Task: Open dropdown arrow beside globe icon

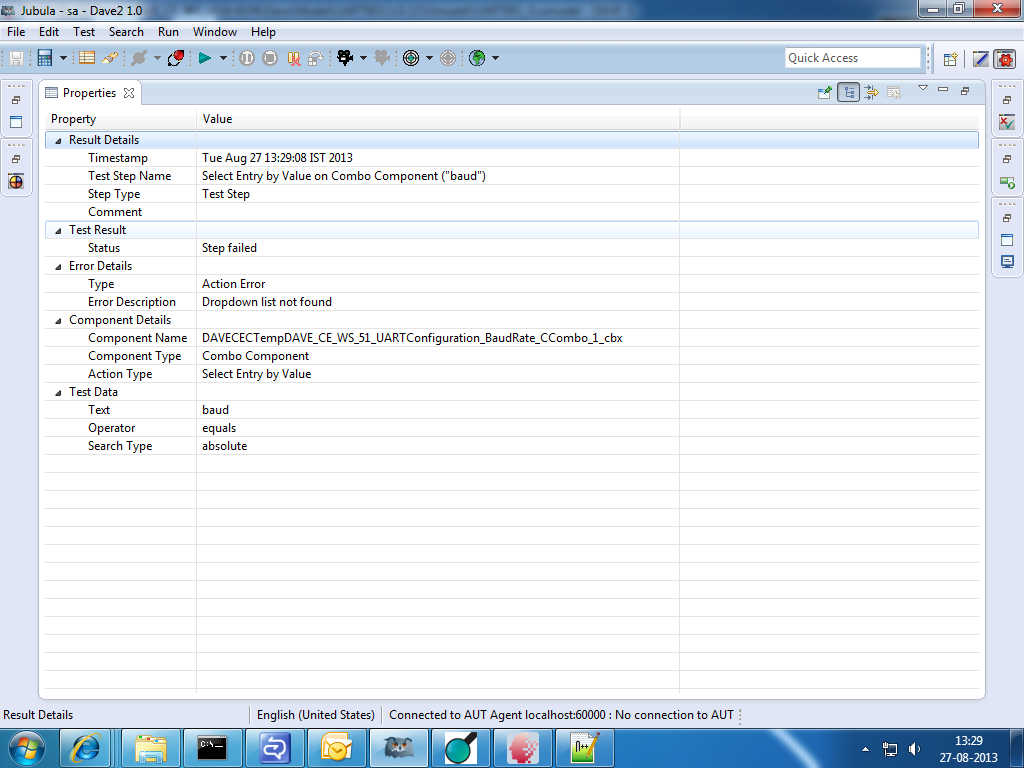Action: (x=496, y=58)
